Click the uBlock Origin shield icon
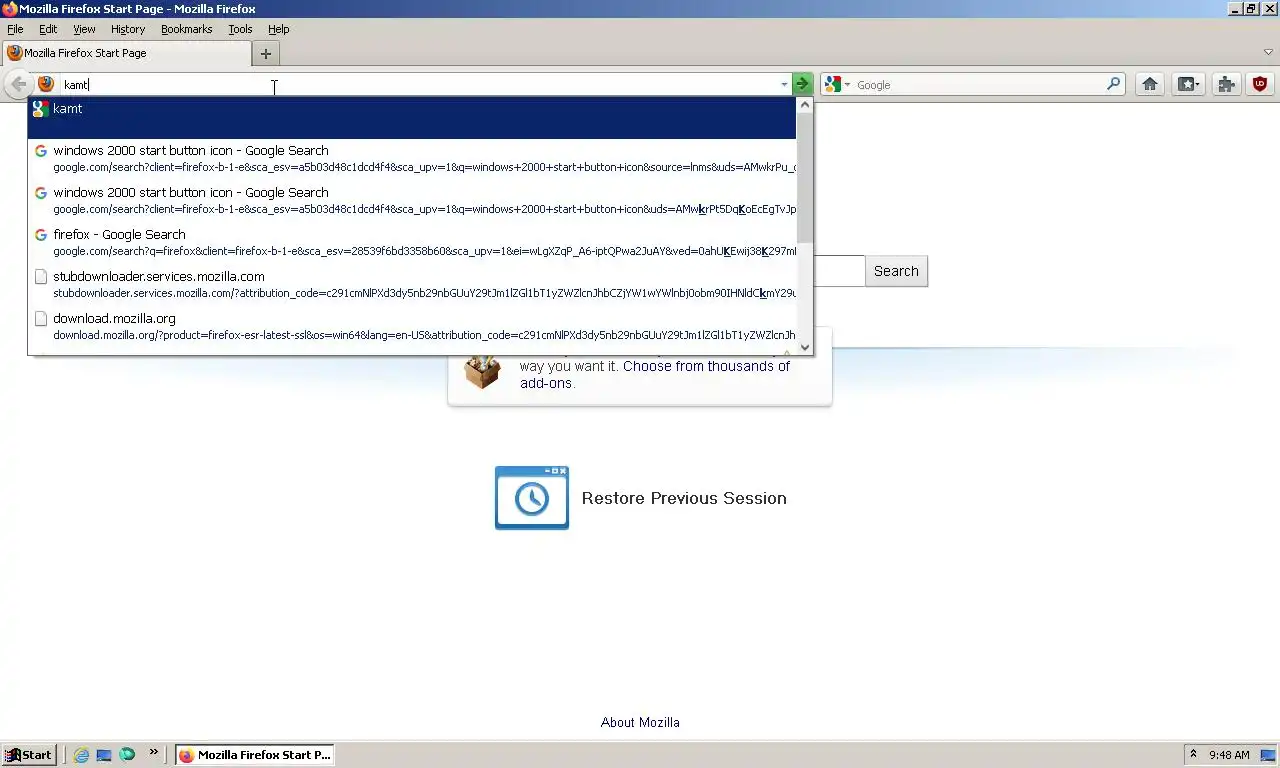The height and width of the screenshot is (768, 1280). pos(1260,85)
